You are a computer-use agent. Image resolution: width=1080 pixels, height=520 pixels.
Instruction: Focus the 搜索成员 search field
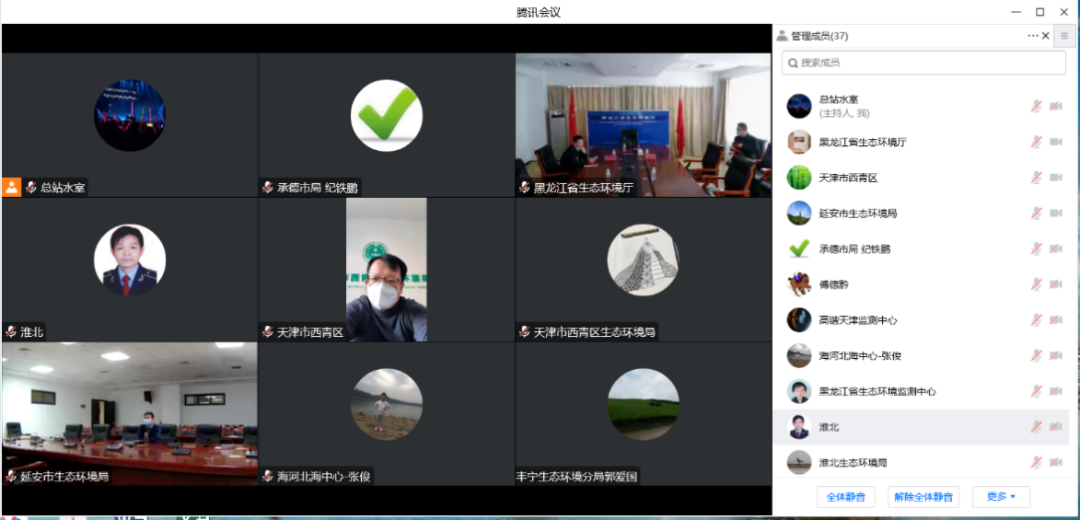pos(924,63)
